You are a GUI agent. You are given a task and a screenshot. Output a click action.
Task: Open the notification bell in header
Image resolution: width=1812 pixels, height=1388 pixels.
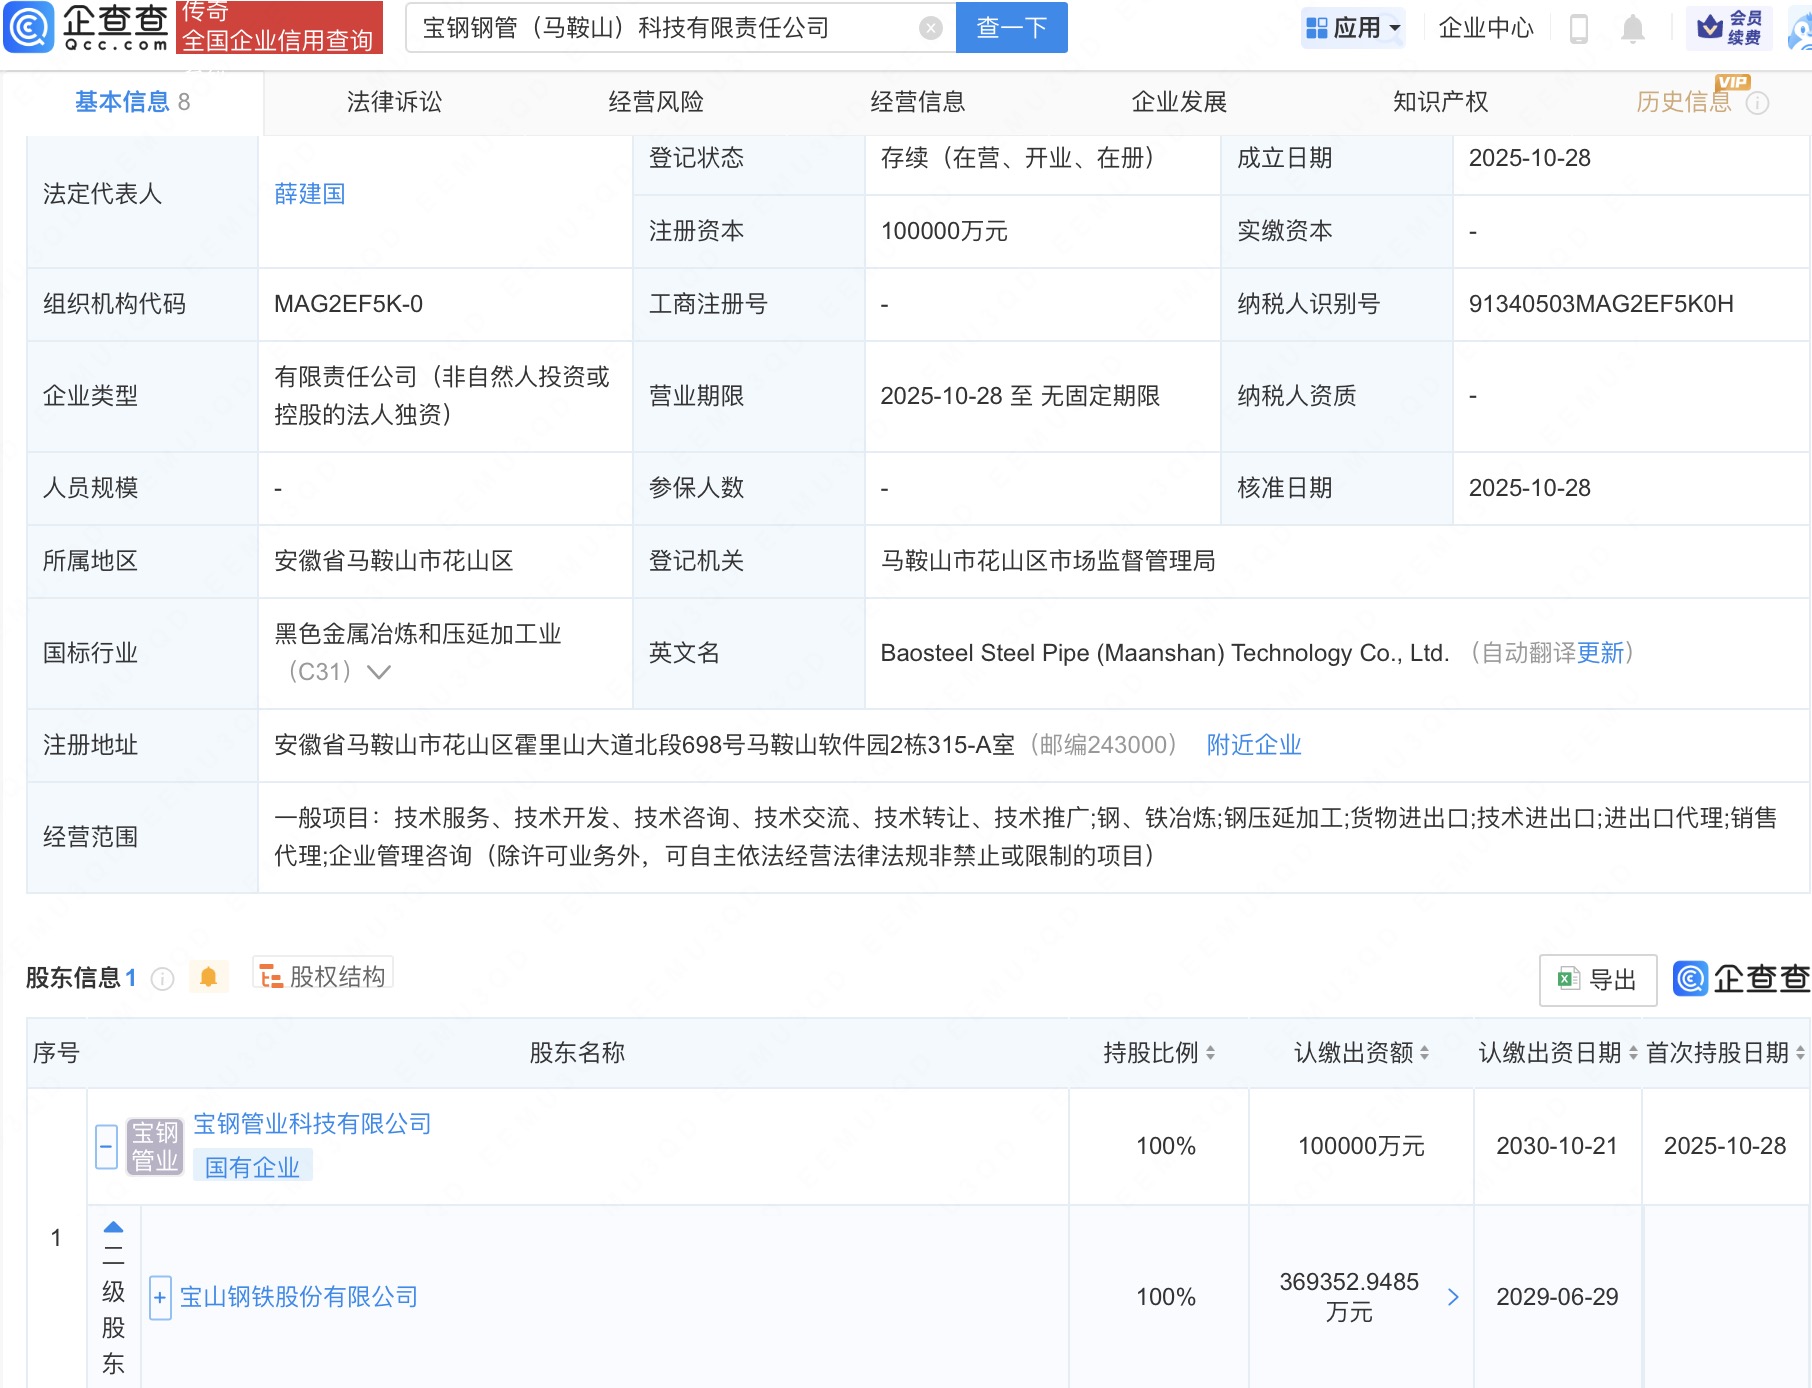pyautogui.click(x=1632, y=28)
